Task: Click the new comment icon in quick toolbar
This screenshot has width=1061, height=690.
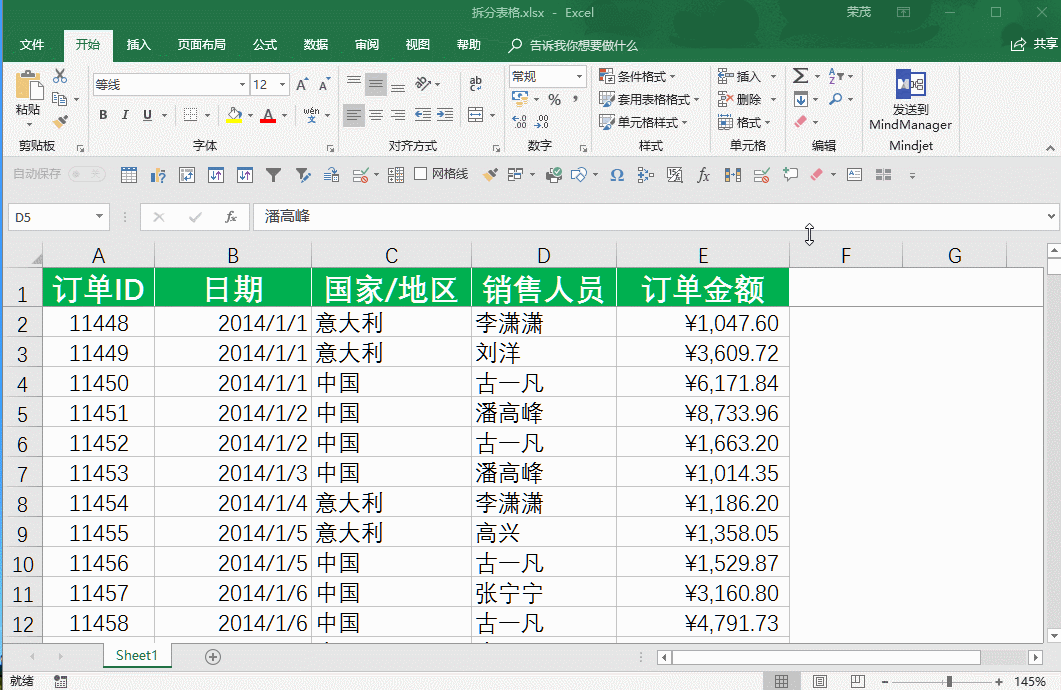Action: (790, 175)
